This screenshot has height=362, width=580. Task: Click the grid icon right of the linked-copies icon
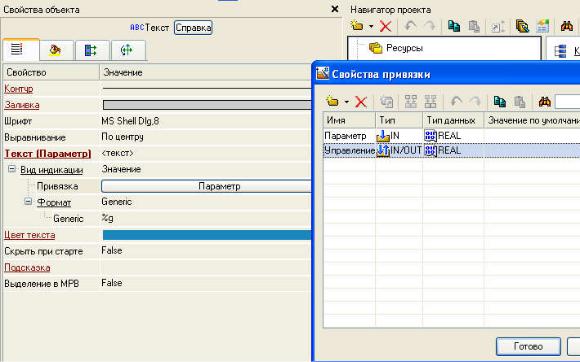411,102
